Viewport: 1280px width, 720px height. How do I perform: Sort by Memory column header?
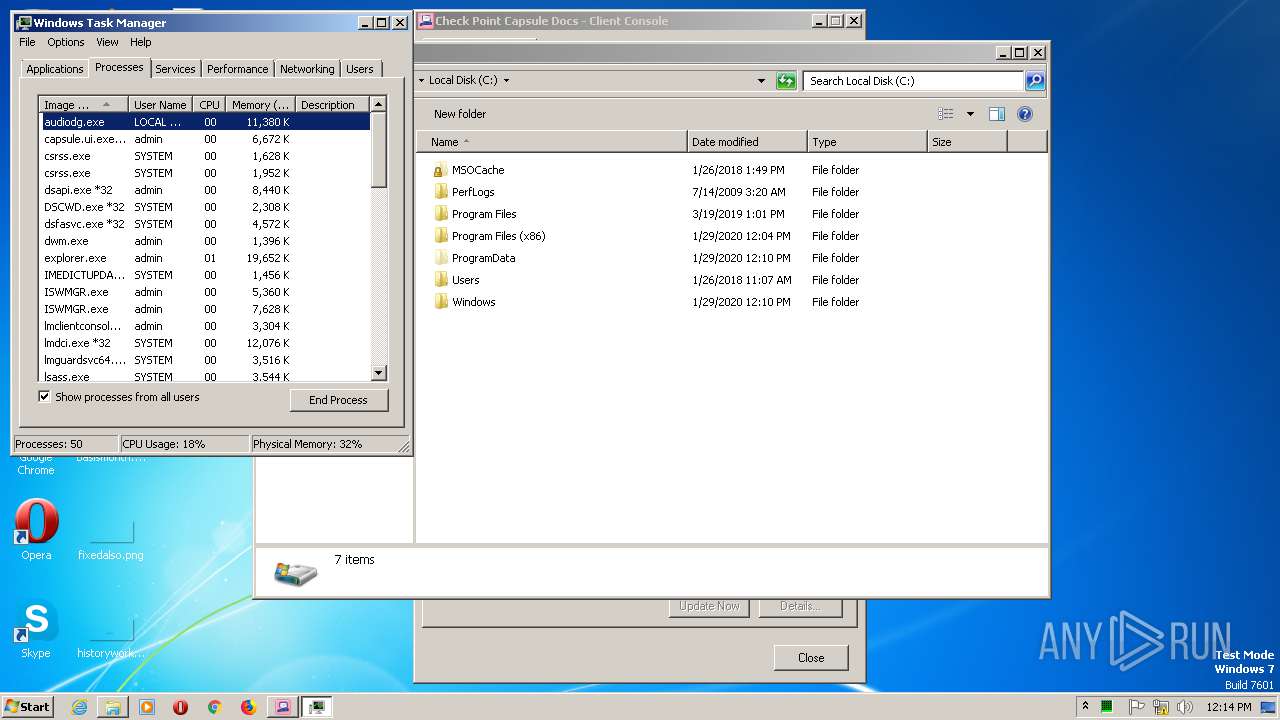261,105
